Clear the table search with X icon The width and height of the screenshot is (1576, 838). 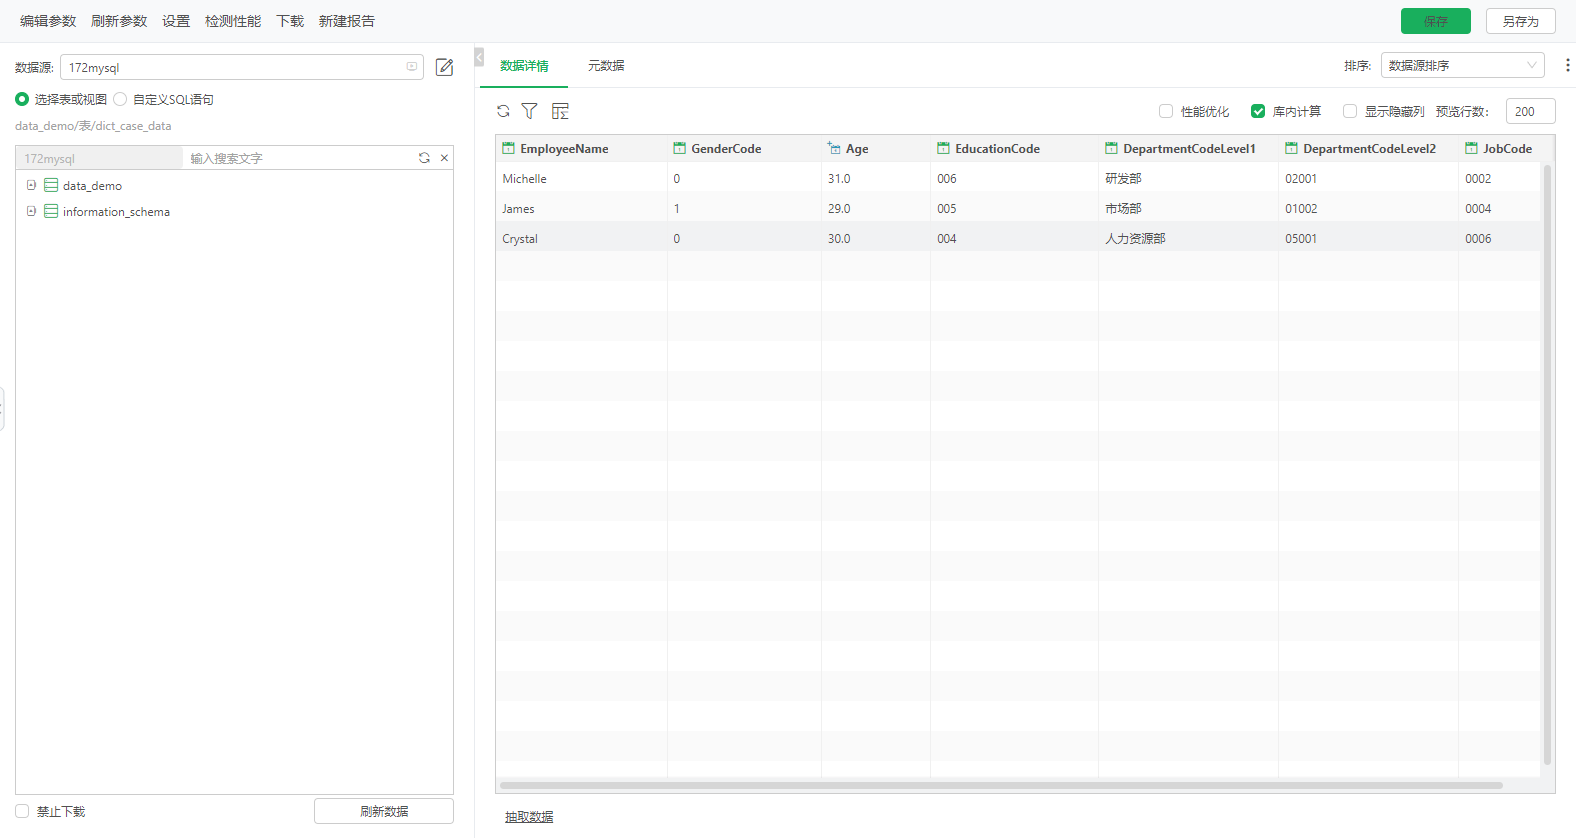point(444,158)
